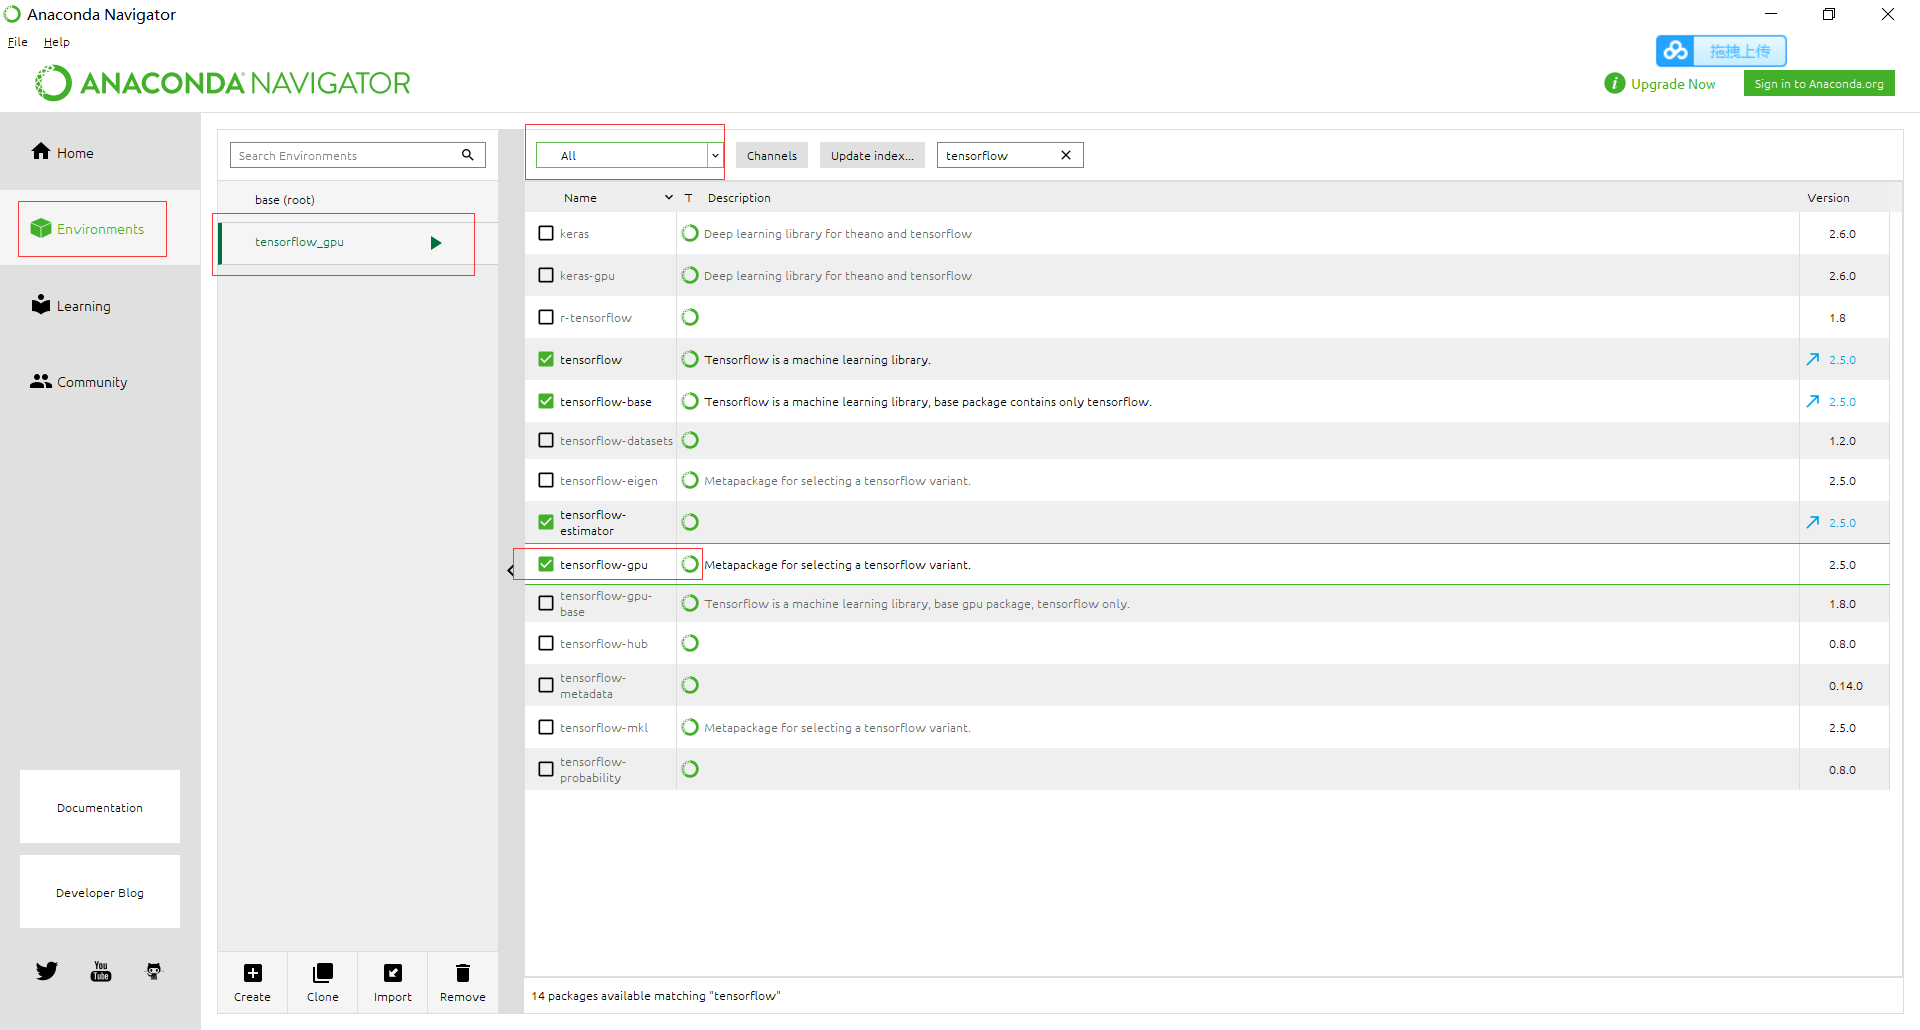Image resolution: width=1920 pixels, height=1030 pixels.
Task: Click the Channels button
Action: point(772,155)
